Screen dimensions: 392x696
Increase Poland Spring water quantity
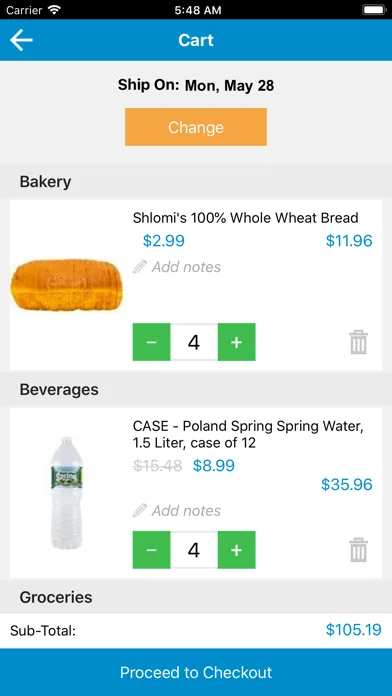237,550
